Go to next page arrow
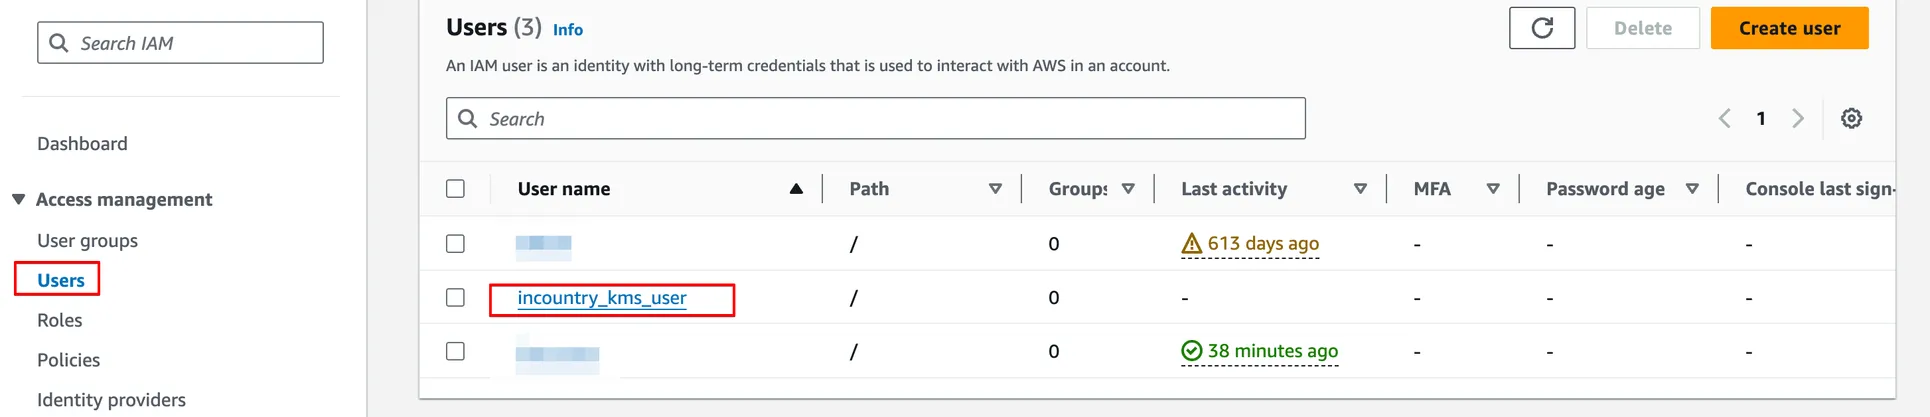The height and width of the screenshot is (417, 1930). [x=1797, y=118]
